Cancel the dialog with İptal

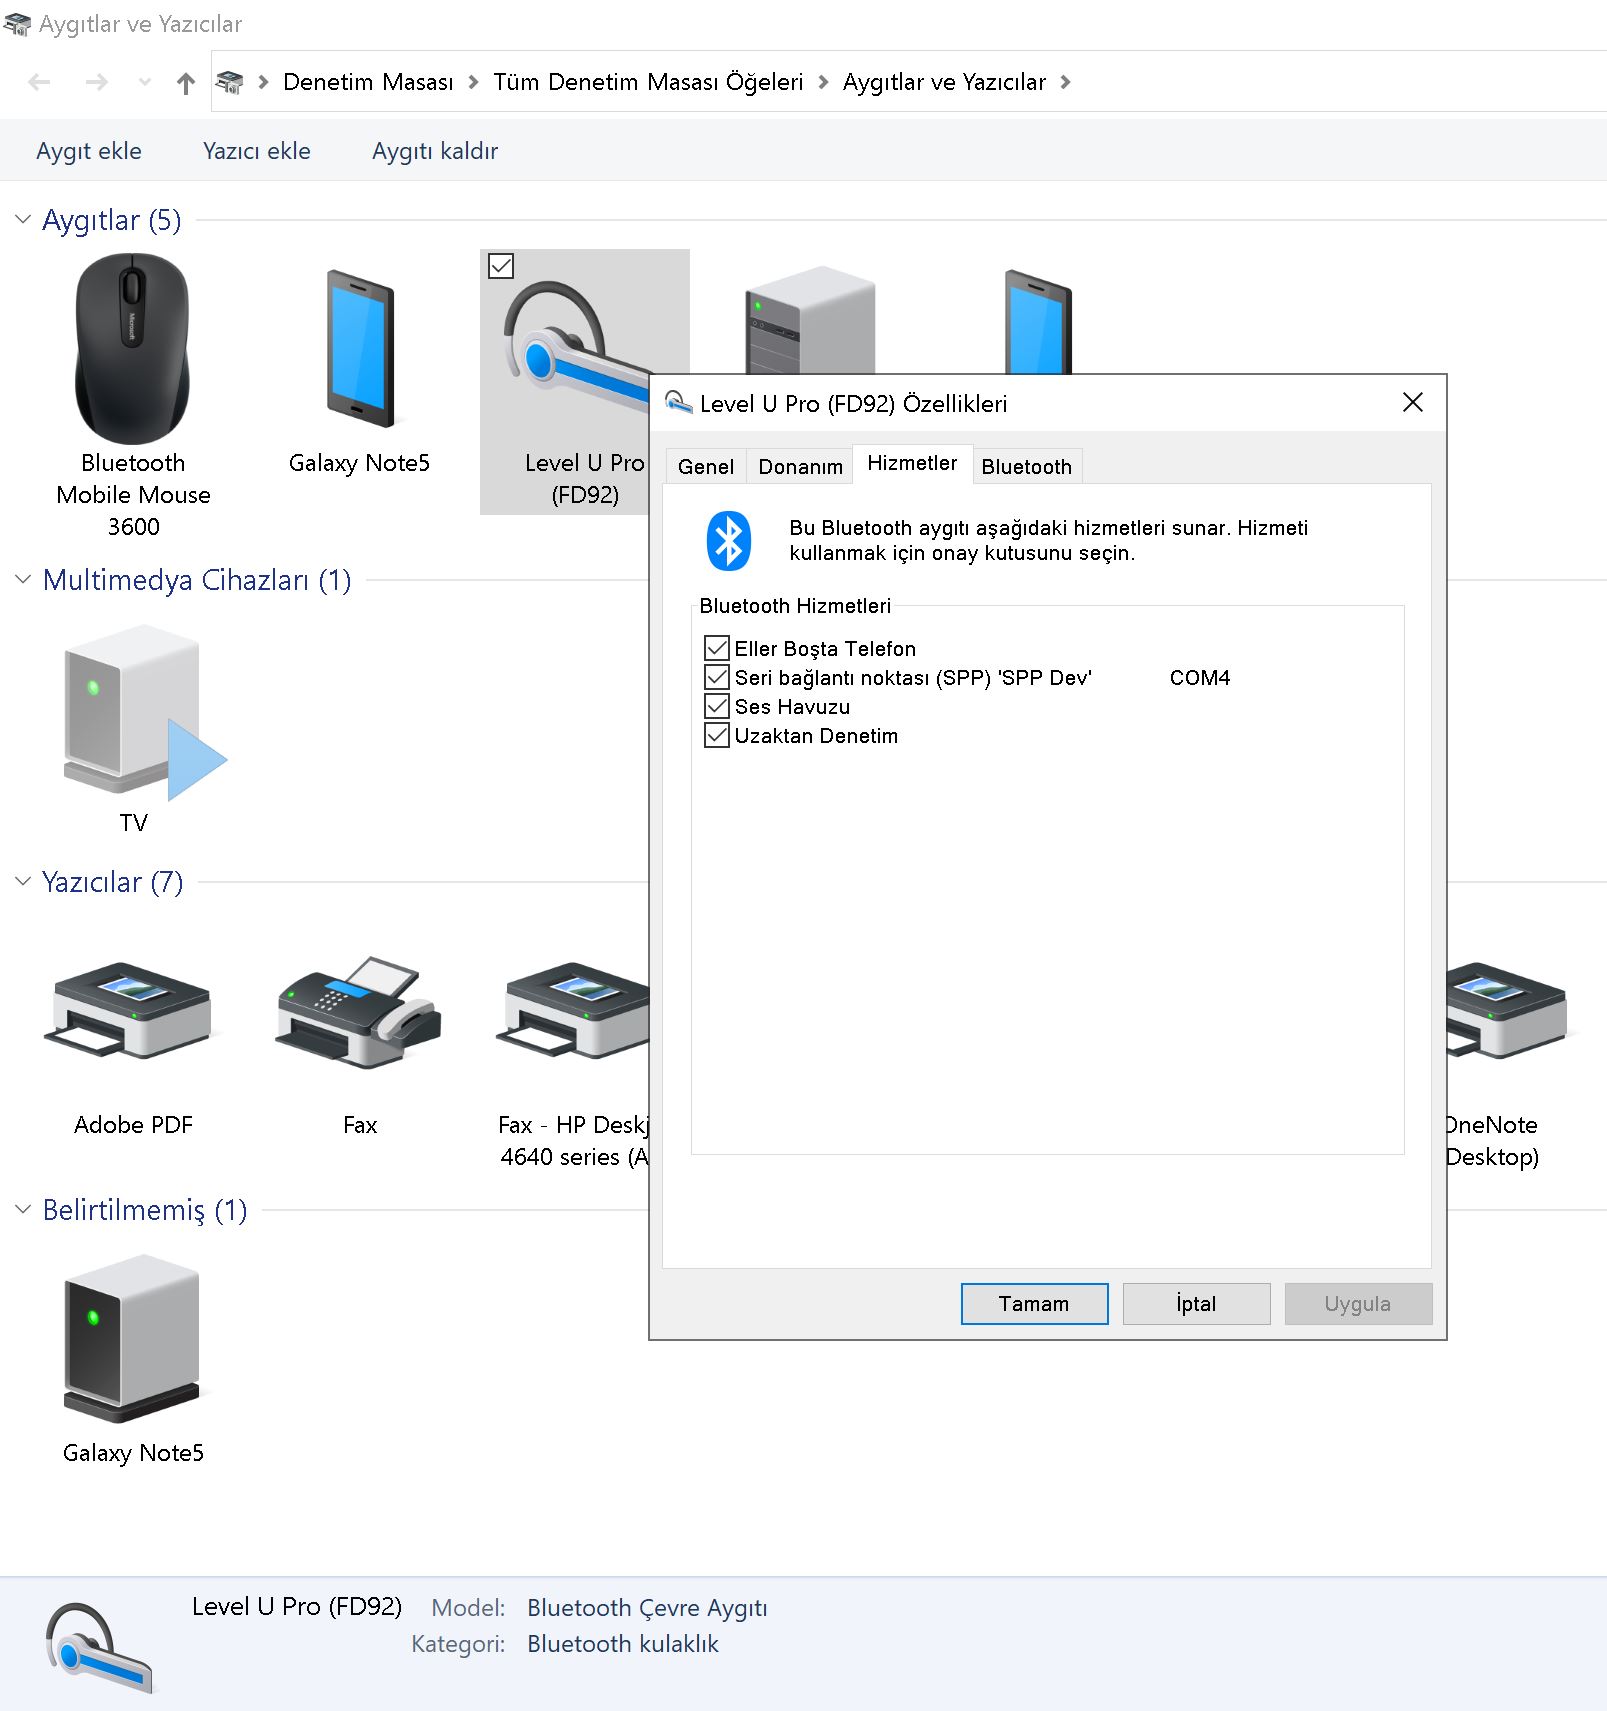tap(1196, 1304)
